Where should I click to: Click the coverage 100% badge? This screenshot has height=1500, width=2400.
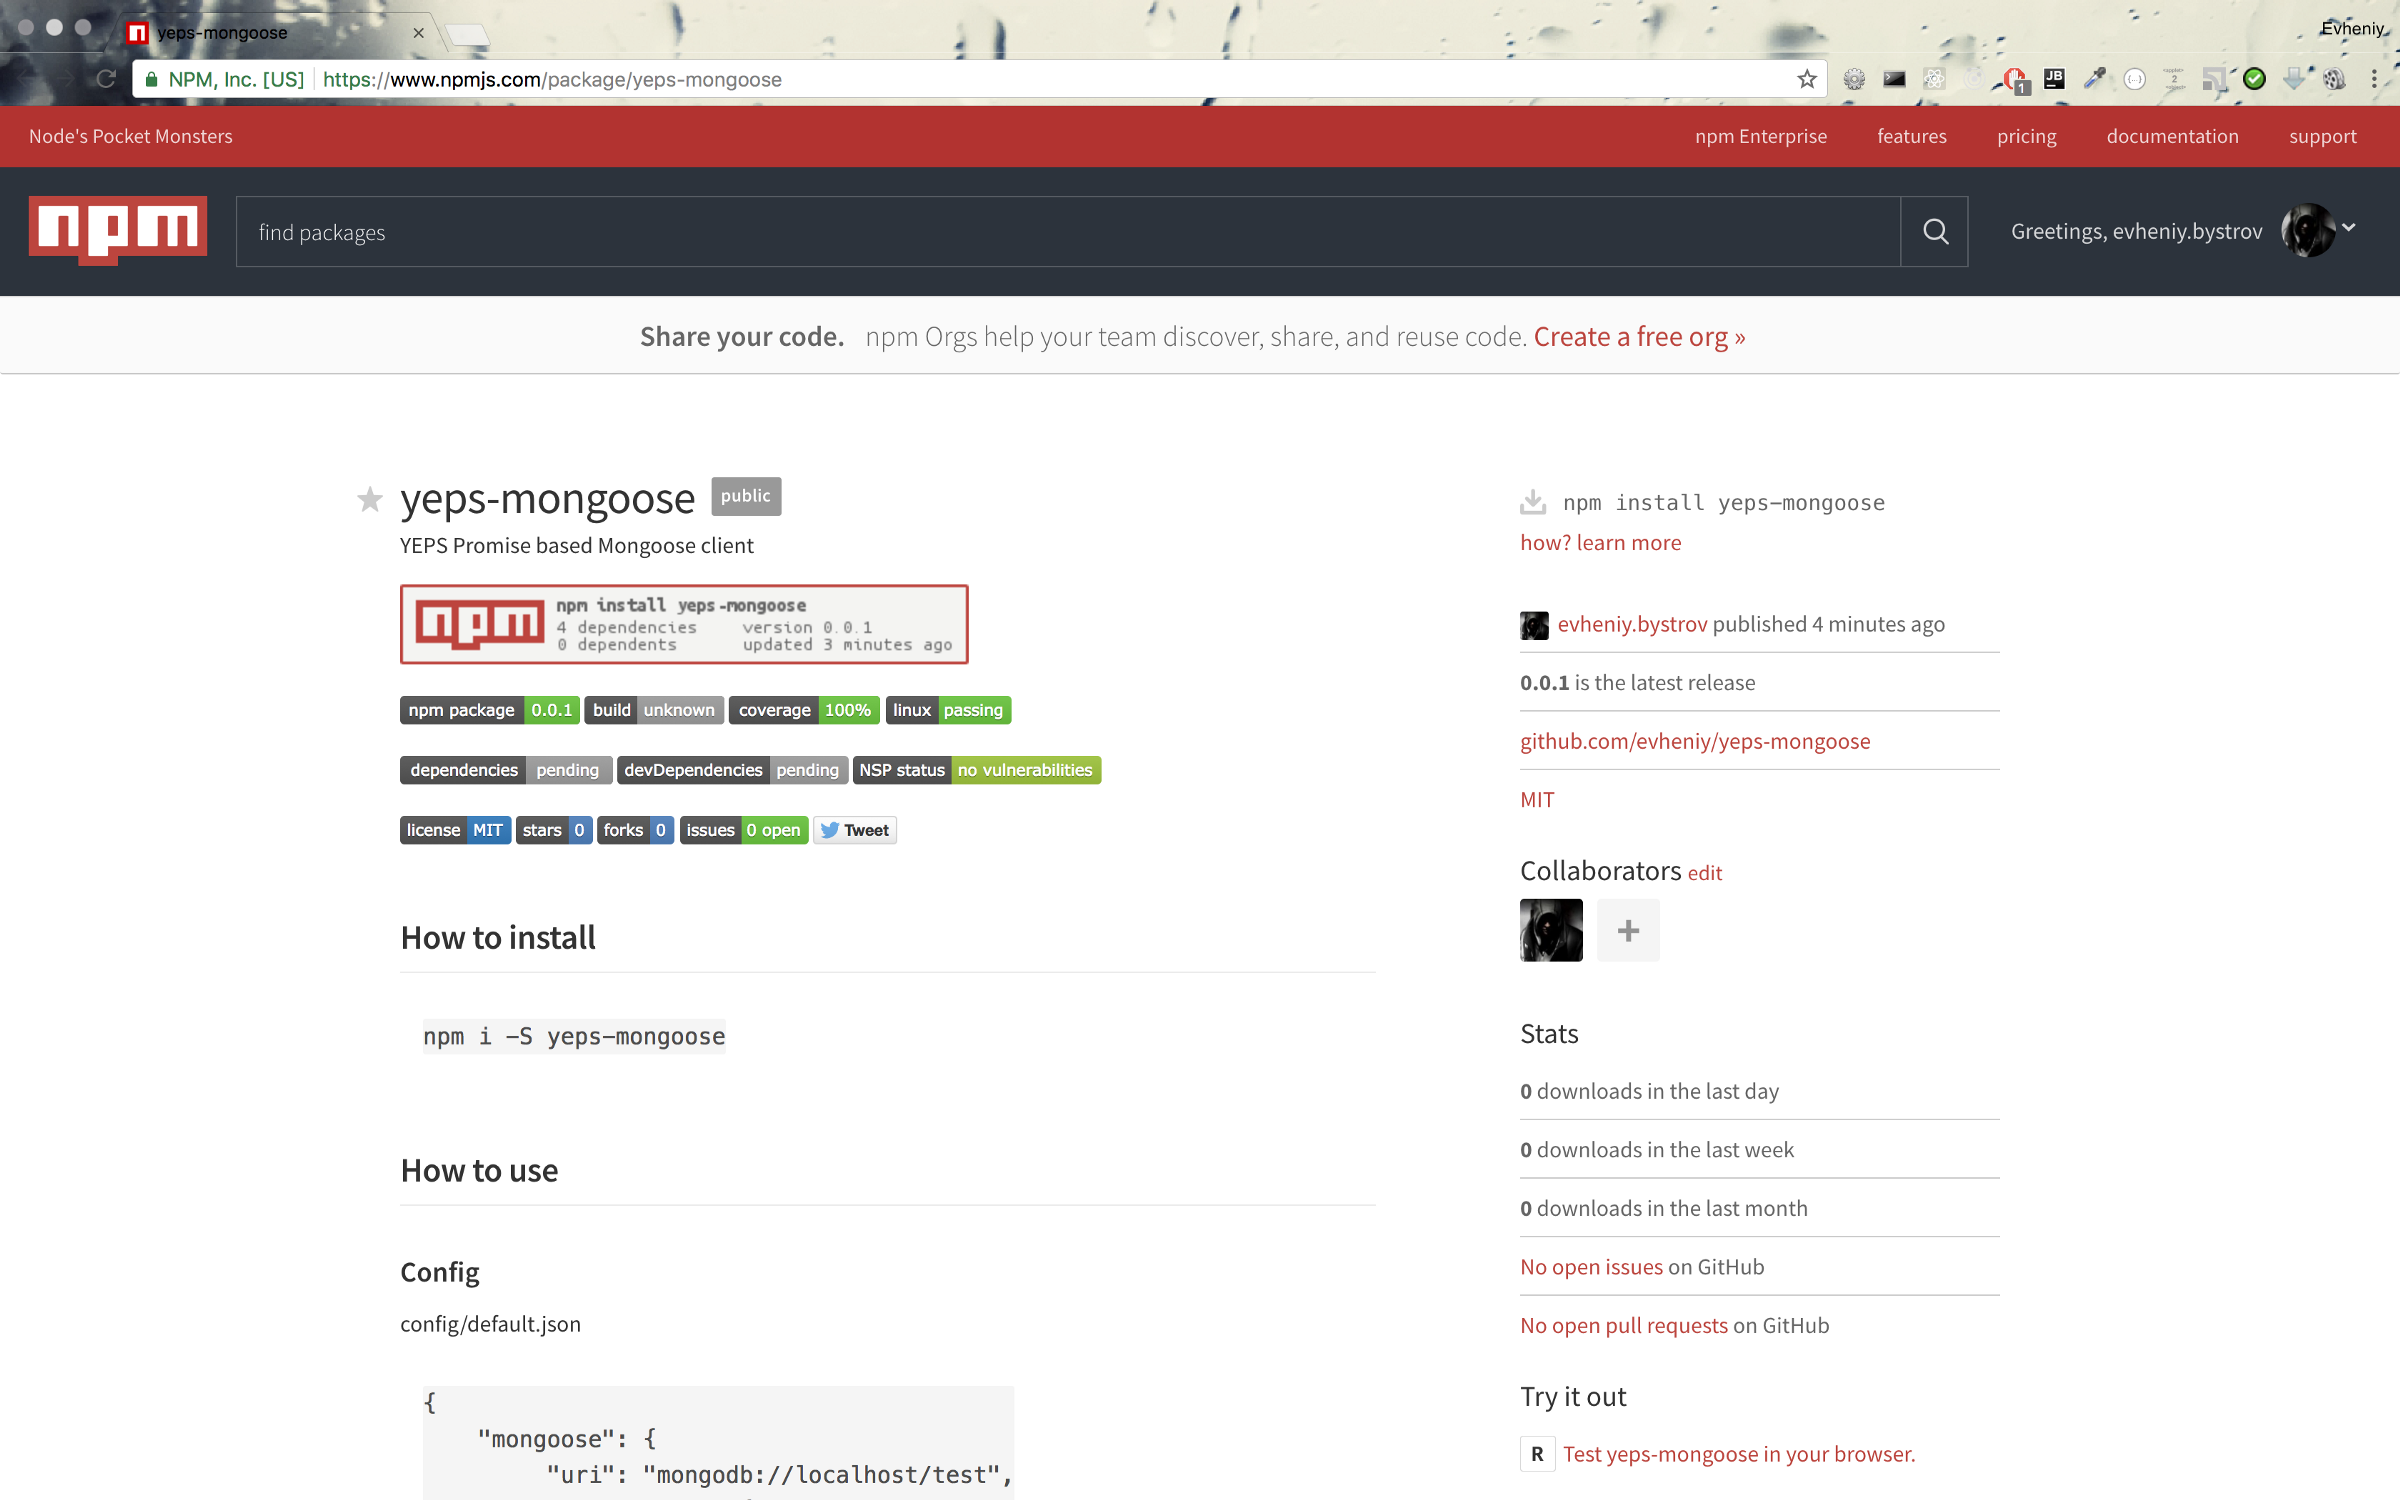tap(804, 710)
